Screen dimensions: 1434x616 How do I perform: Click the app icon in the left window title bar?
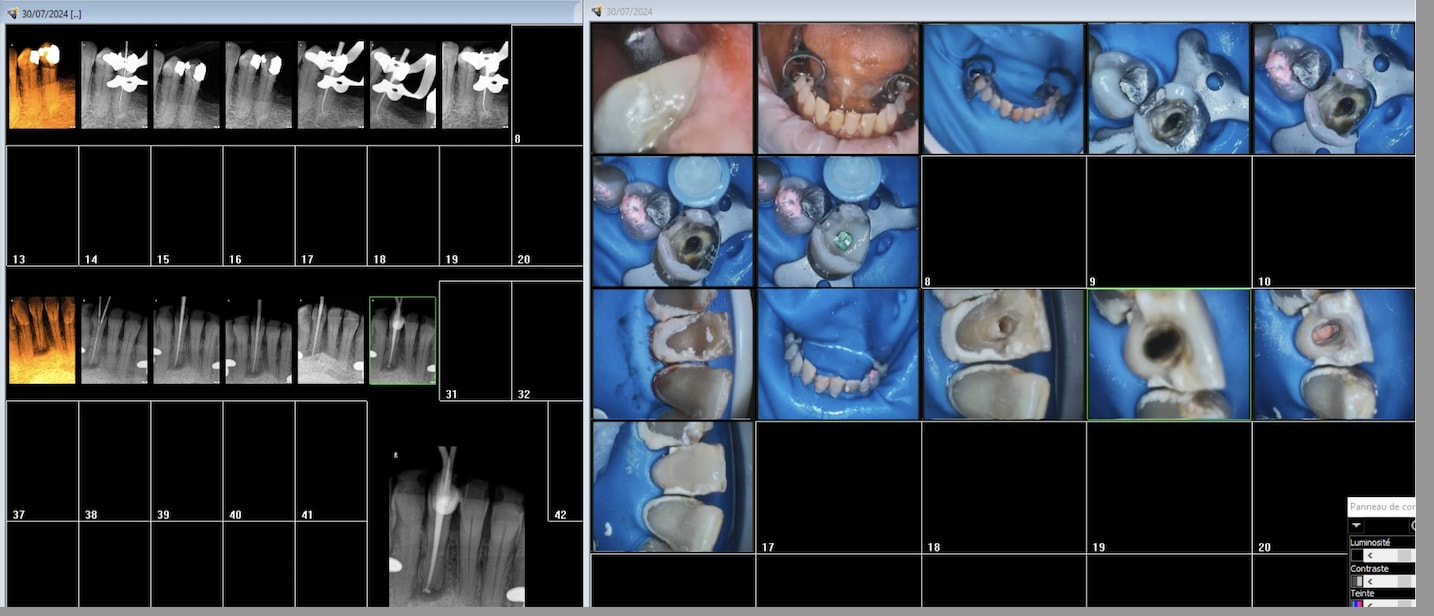pos(12,14)
